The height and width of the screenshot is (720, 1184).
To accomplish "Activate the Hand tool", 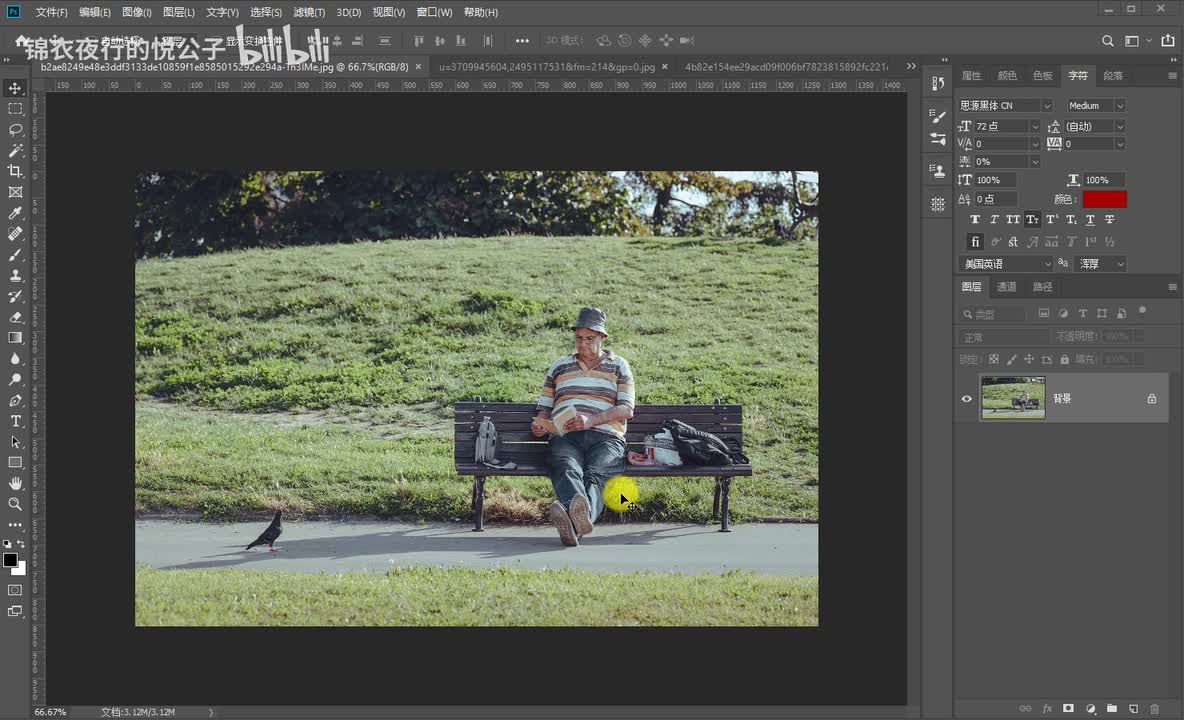I will [15, 483].
